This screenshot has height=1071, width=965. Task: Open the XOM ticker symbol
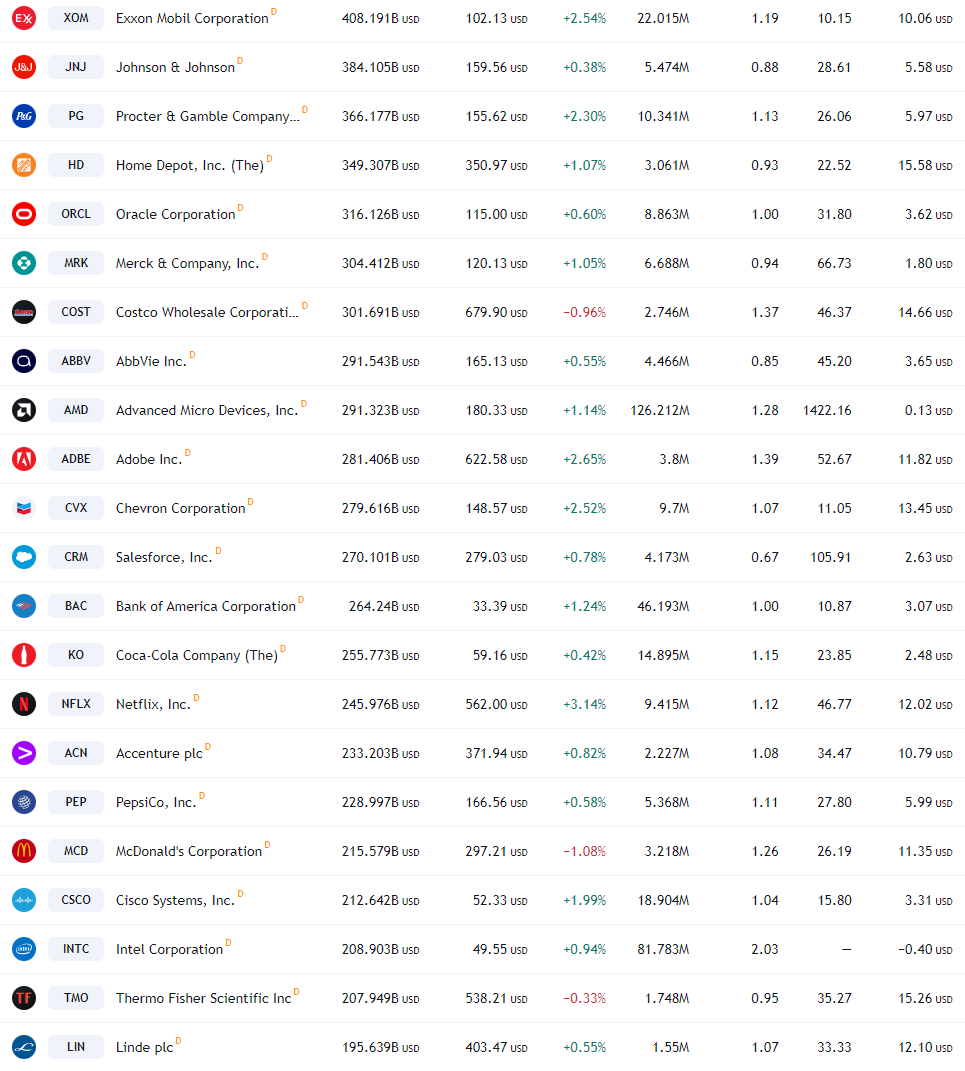[x=76, y=18]
